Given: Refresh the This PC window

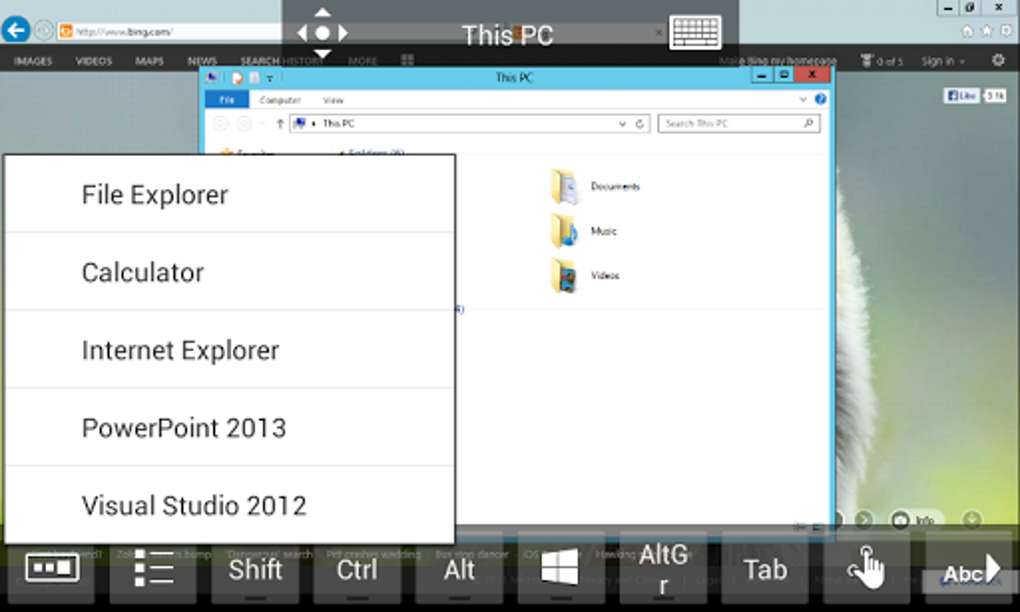Looking at the screenshot, I should point(640,124).
